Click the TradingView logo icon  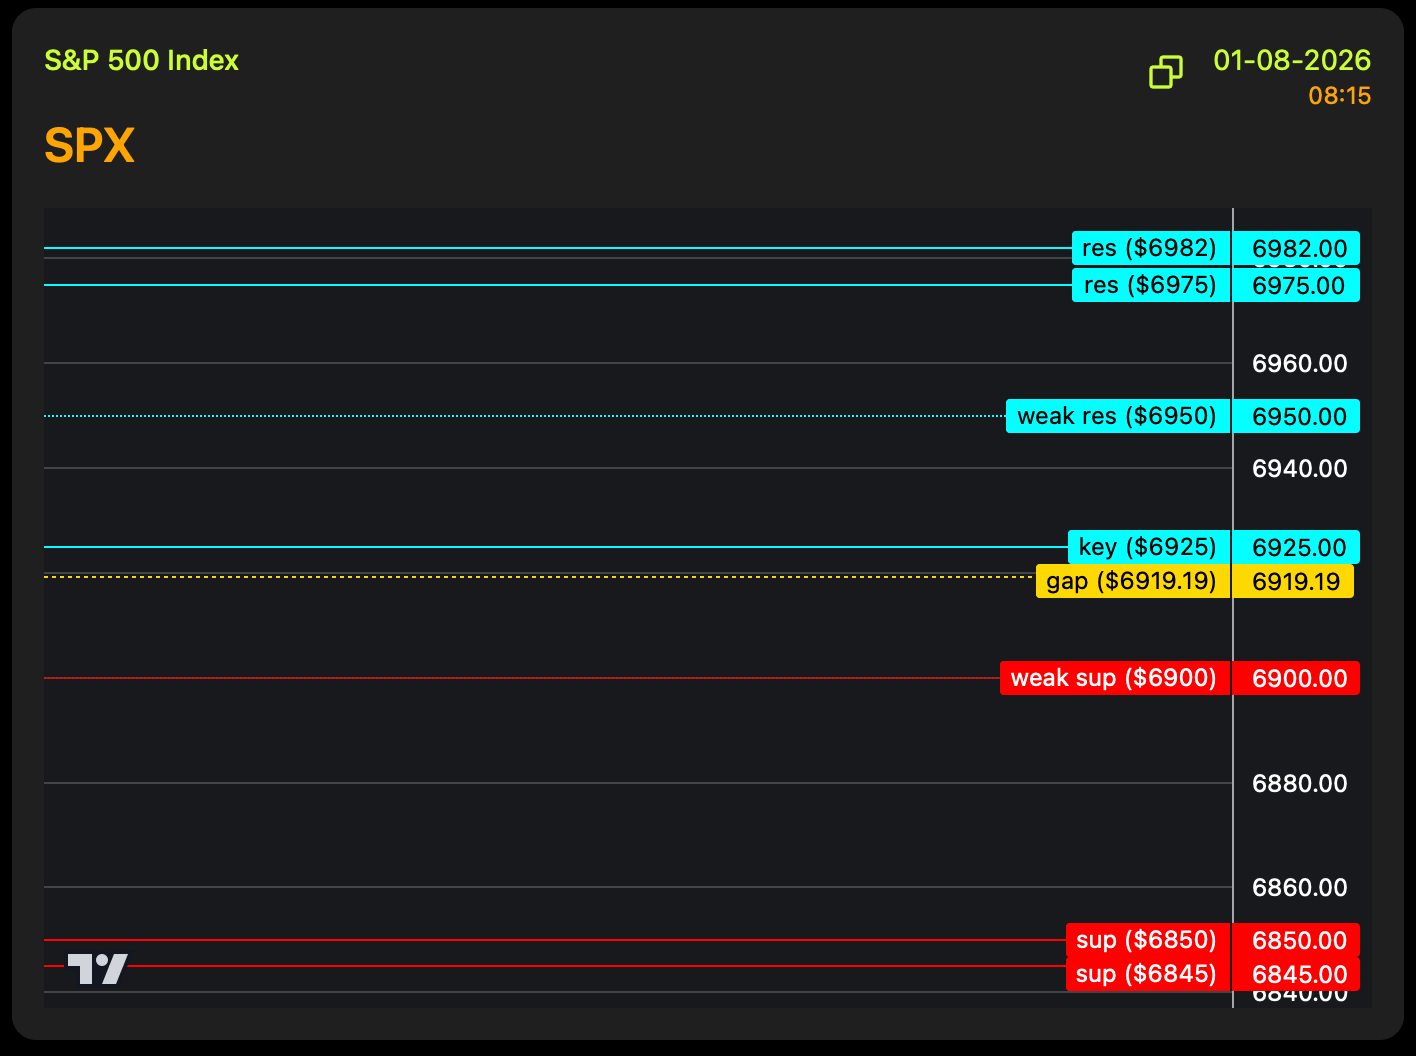(x=97, y=968)
